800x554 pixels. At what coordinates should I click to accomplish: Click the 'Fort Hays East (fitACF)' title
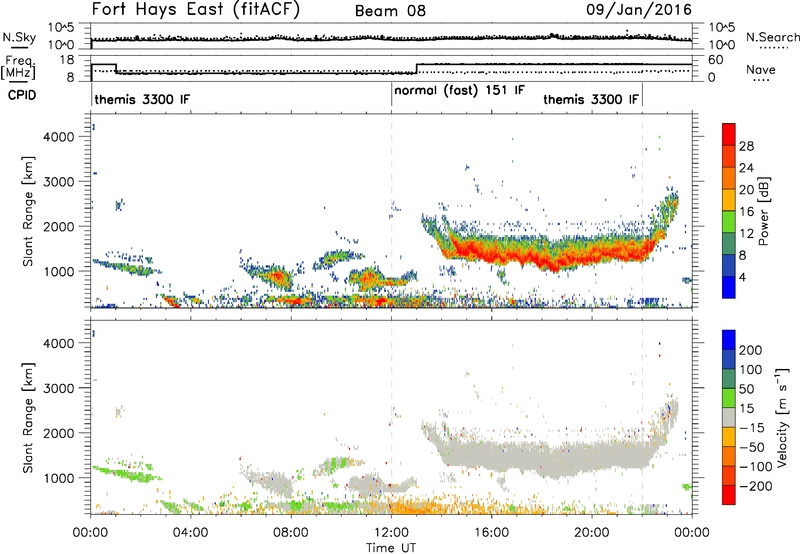pyautogui.click(x=195, y=9)
